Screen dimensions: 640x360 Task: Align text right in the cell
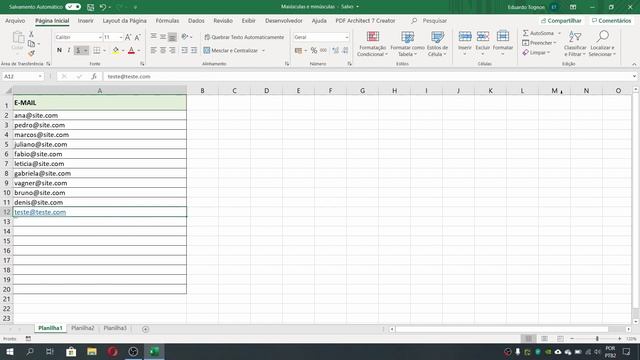(x=172, y=50)
